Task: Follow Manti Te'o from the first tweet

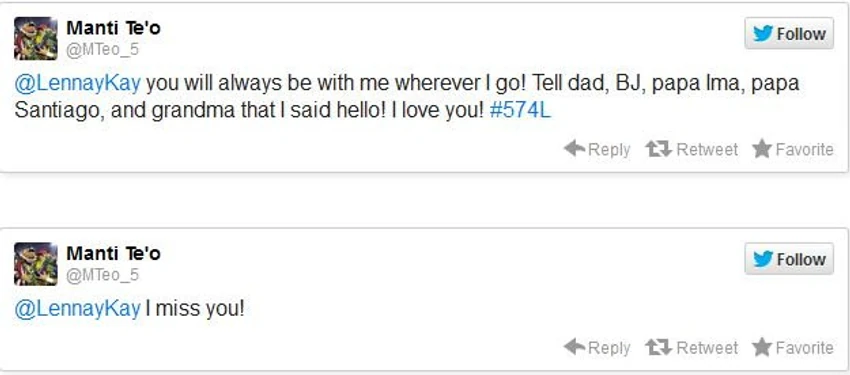Action: [x=789, y=34]
